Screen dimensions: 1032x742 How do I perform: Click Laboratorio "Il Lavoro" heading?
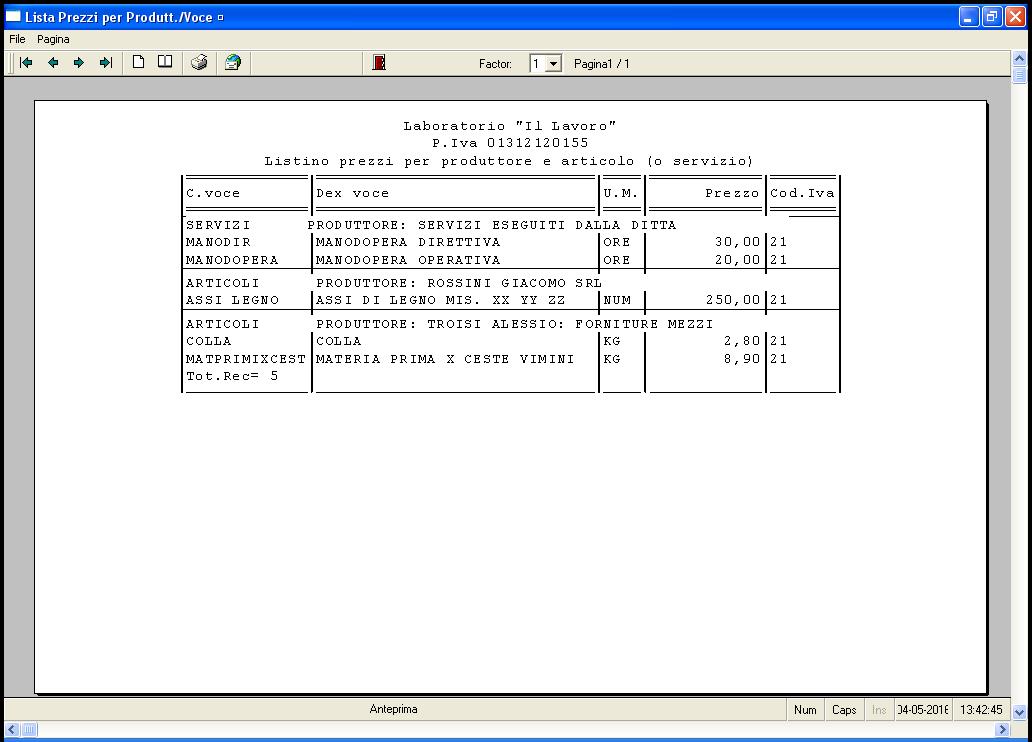[510, 125]
